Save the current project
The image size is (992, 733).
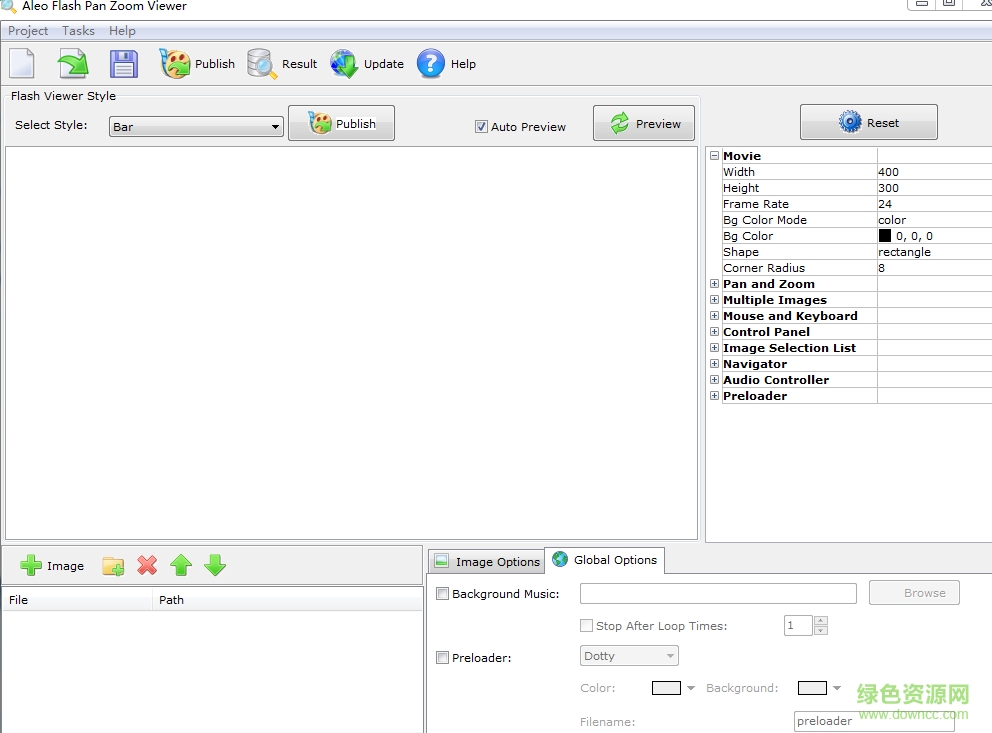[x=123, y=63]
